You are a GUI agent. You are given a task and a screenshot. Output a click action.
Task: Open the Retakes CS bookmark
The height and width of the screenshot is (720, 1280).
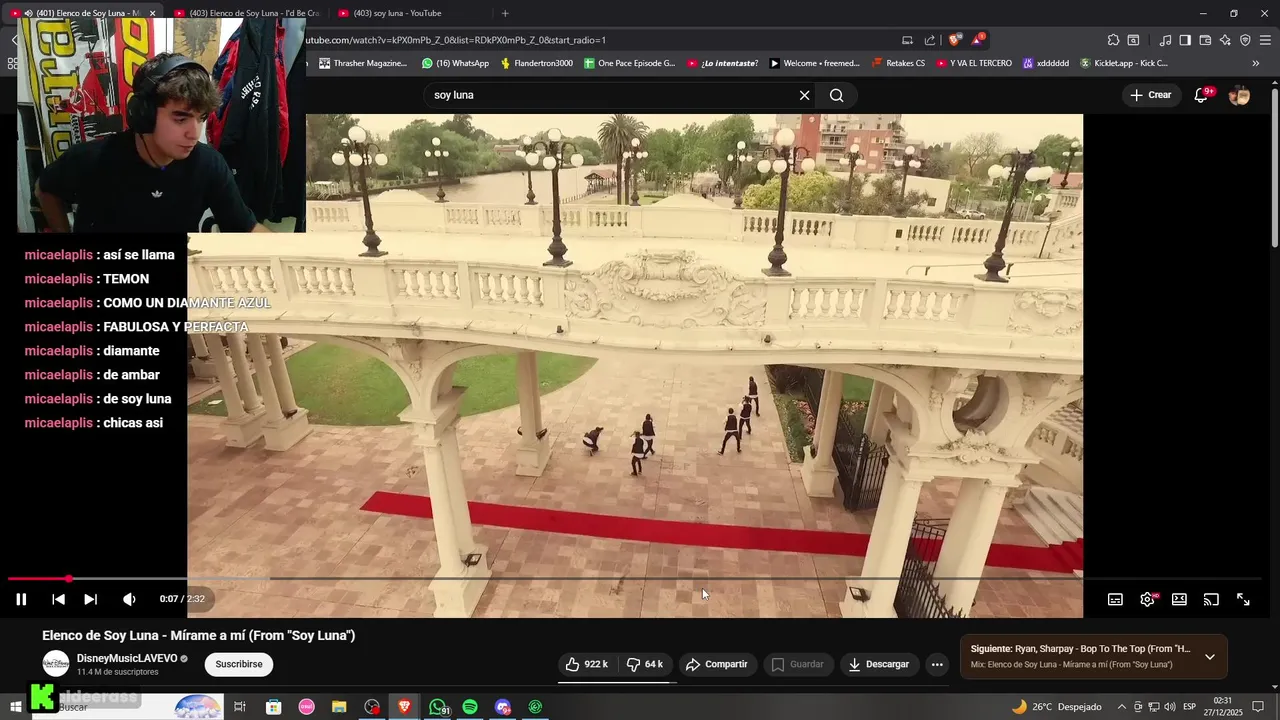tap(898, 63)
